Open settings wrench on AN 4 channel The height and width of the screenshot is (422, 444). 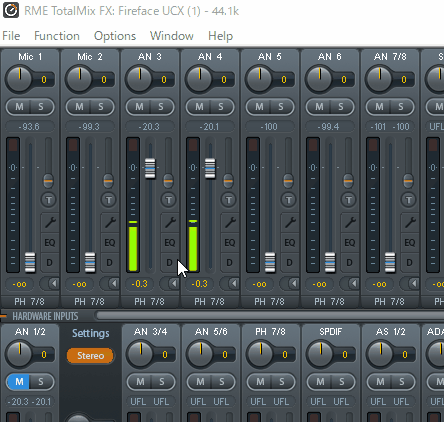[230, 222]
